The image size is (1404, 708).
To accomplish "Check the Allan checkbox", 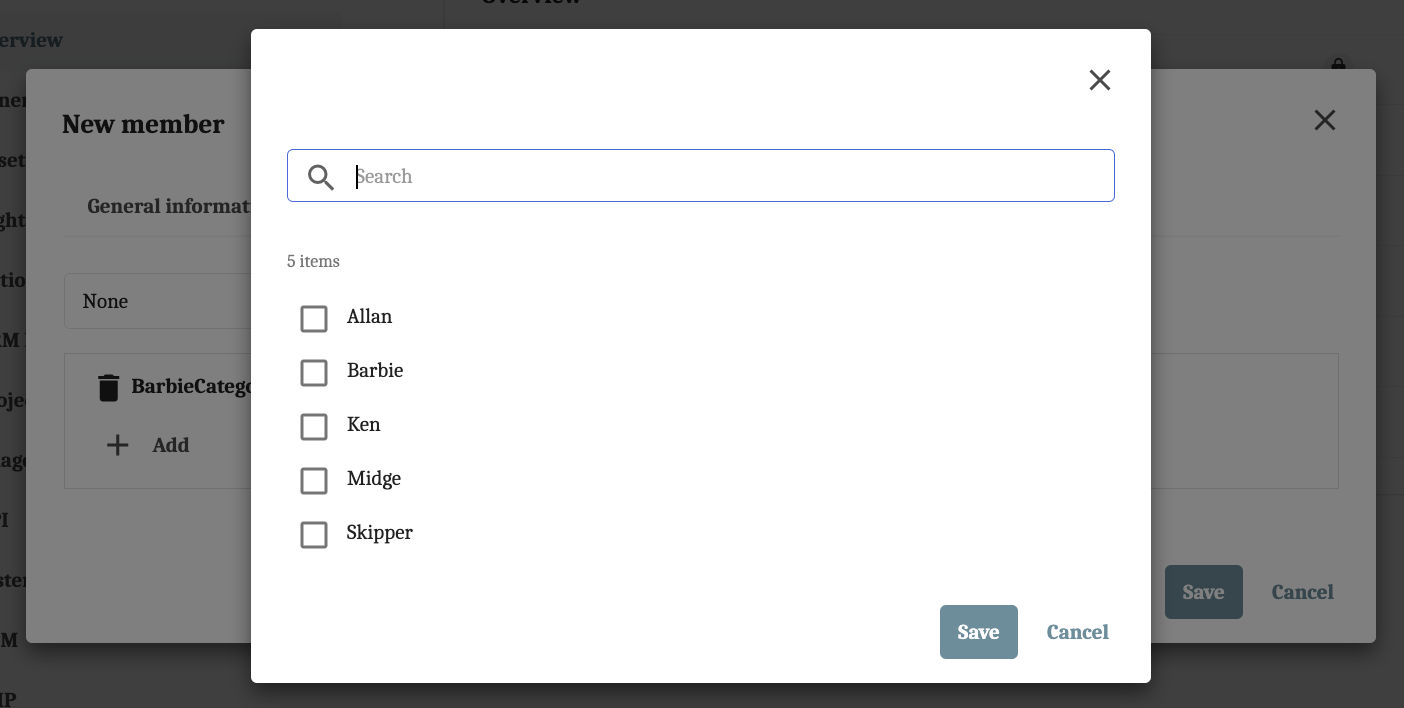I will point(314,319).
